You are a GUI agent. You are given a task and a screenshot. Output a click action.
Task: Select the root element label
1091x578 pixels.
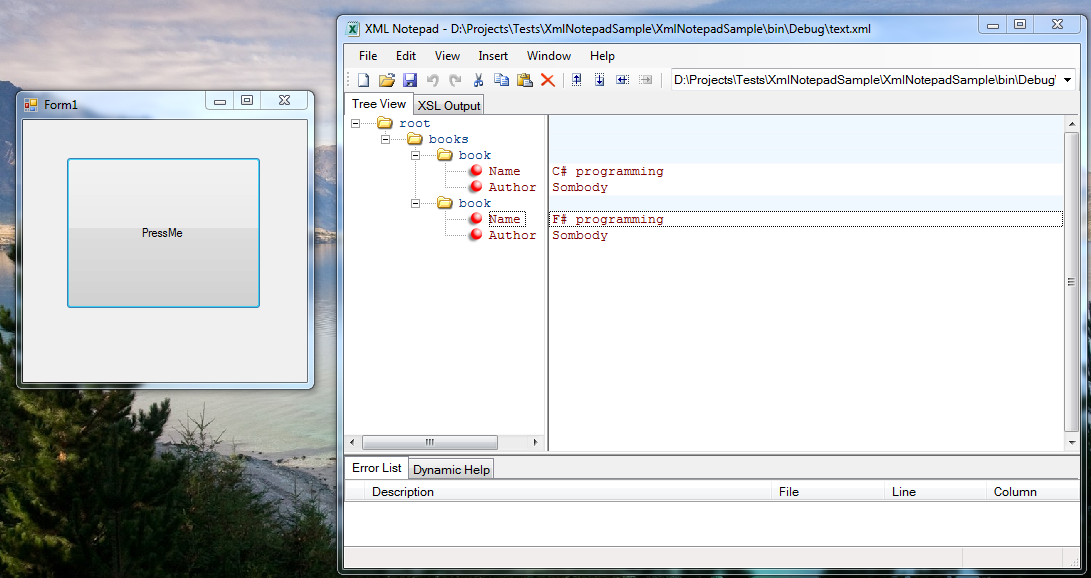tap(415, 123)
